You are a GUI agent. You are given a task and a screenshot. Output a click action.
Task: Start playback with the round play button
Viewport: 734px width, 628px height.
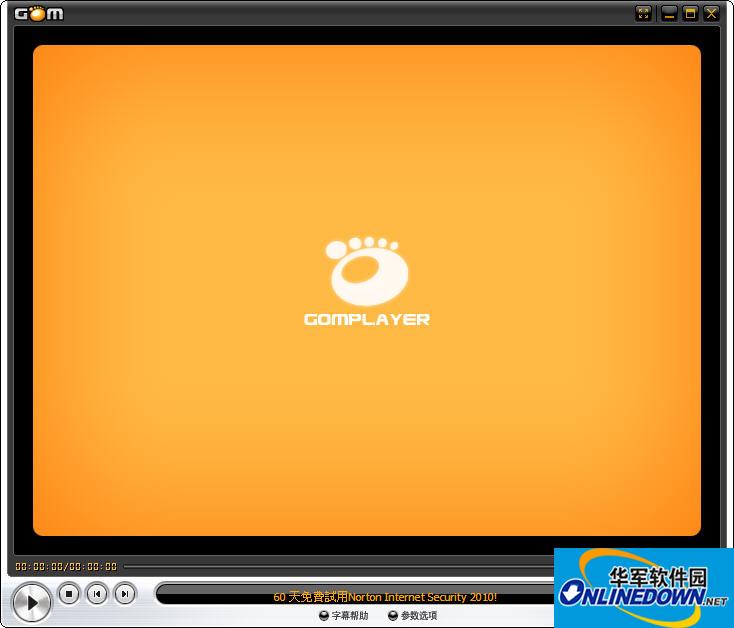pyautogui.click(x=32, y=603)
